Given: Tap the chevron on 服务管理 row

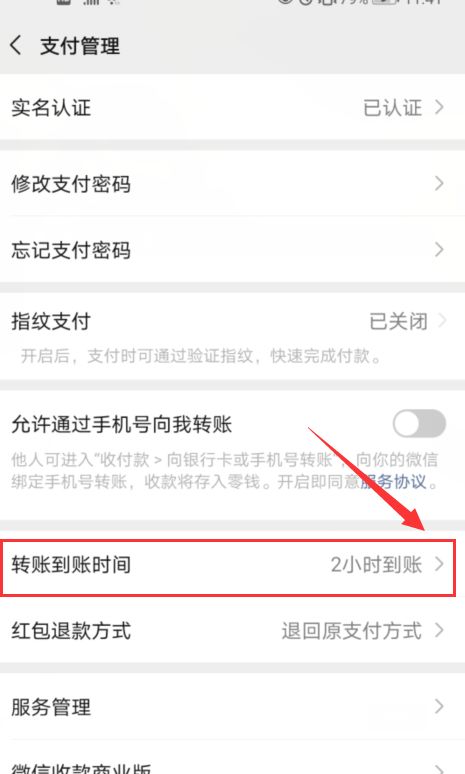Looking at the screenshot, I should (439, 707).
